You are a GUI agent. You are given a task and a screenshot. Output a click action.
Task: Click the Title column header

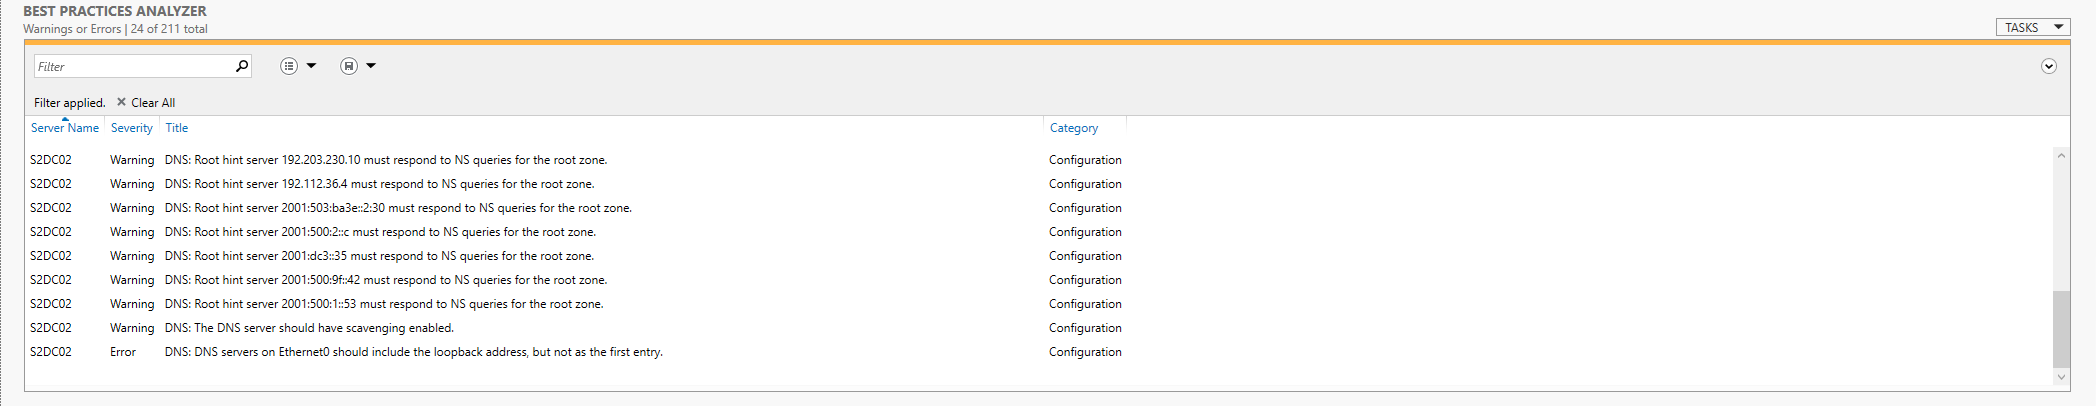177,128
